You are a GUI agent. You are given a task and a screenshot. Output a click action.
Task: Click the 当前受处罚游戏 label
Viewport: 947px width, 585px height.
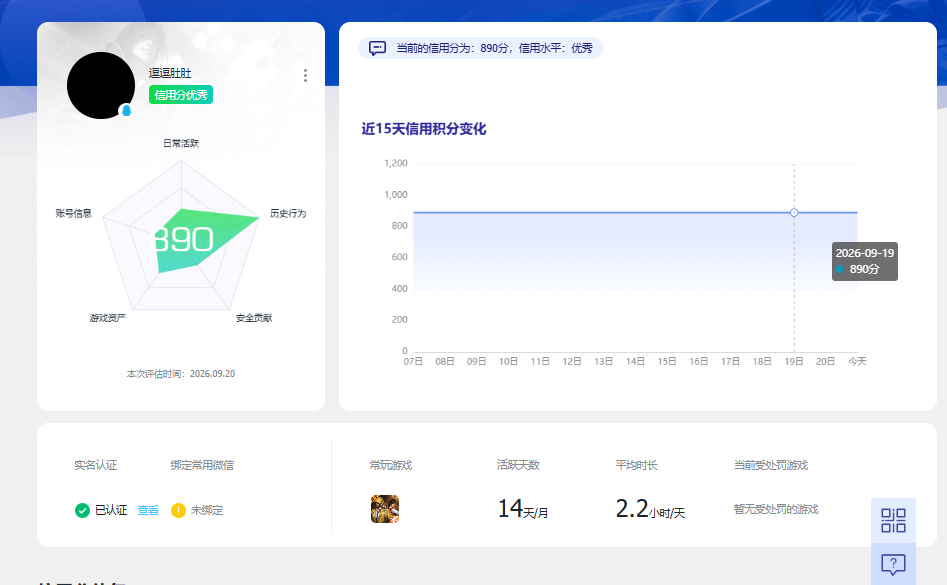[x=771, y=465]
